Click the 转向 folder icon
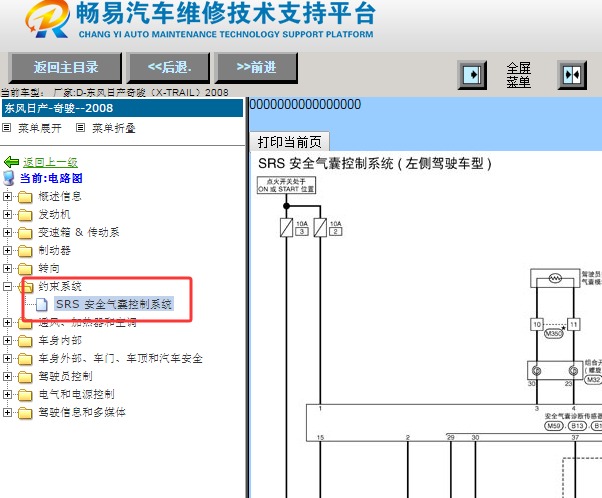 point(25,269)
